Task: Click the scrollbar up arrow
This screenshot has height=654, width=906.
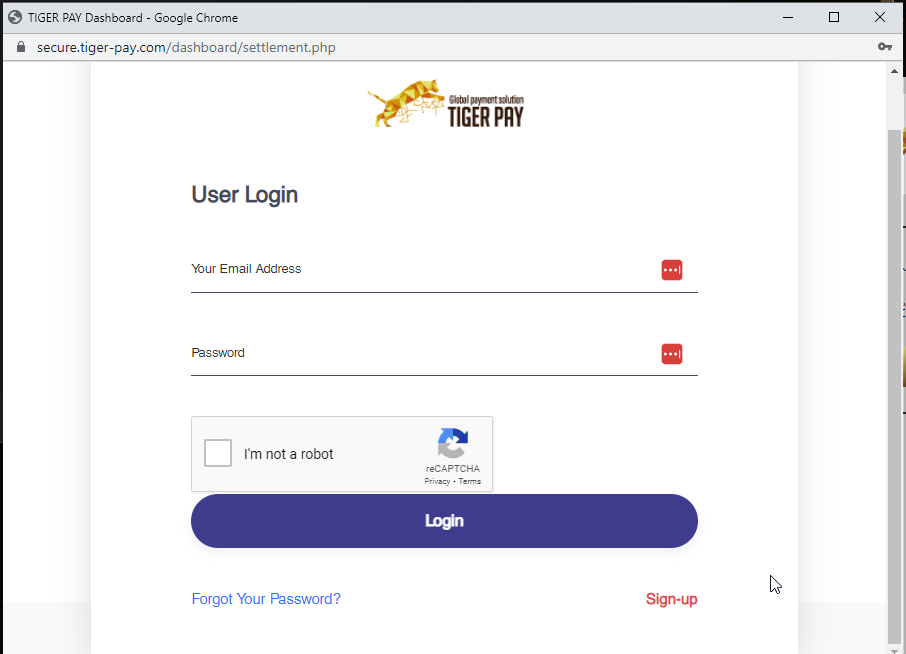Action: pyautogui.click(x=894, y=71)
